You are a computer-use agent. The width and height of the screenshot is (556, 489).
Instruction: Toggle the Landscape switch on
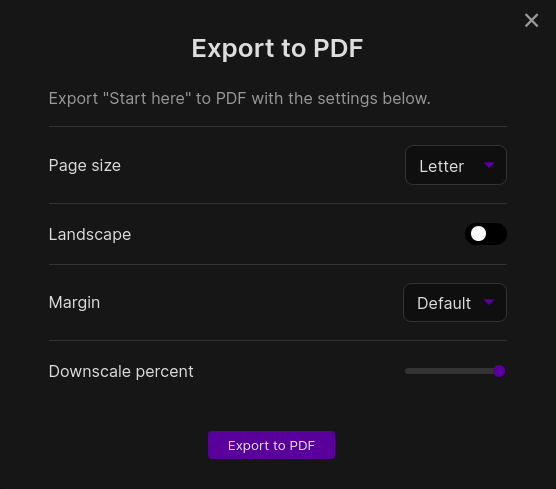[486, 234]
